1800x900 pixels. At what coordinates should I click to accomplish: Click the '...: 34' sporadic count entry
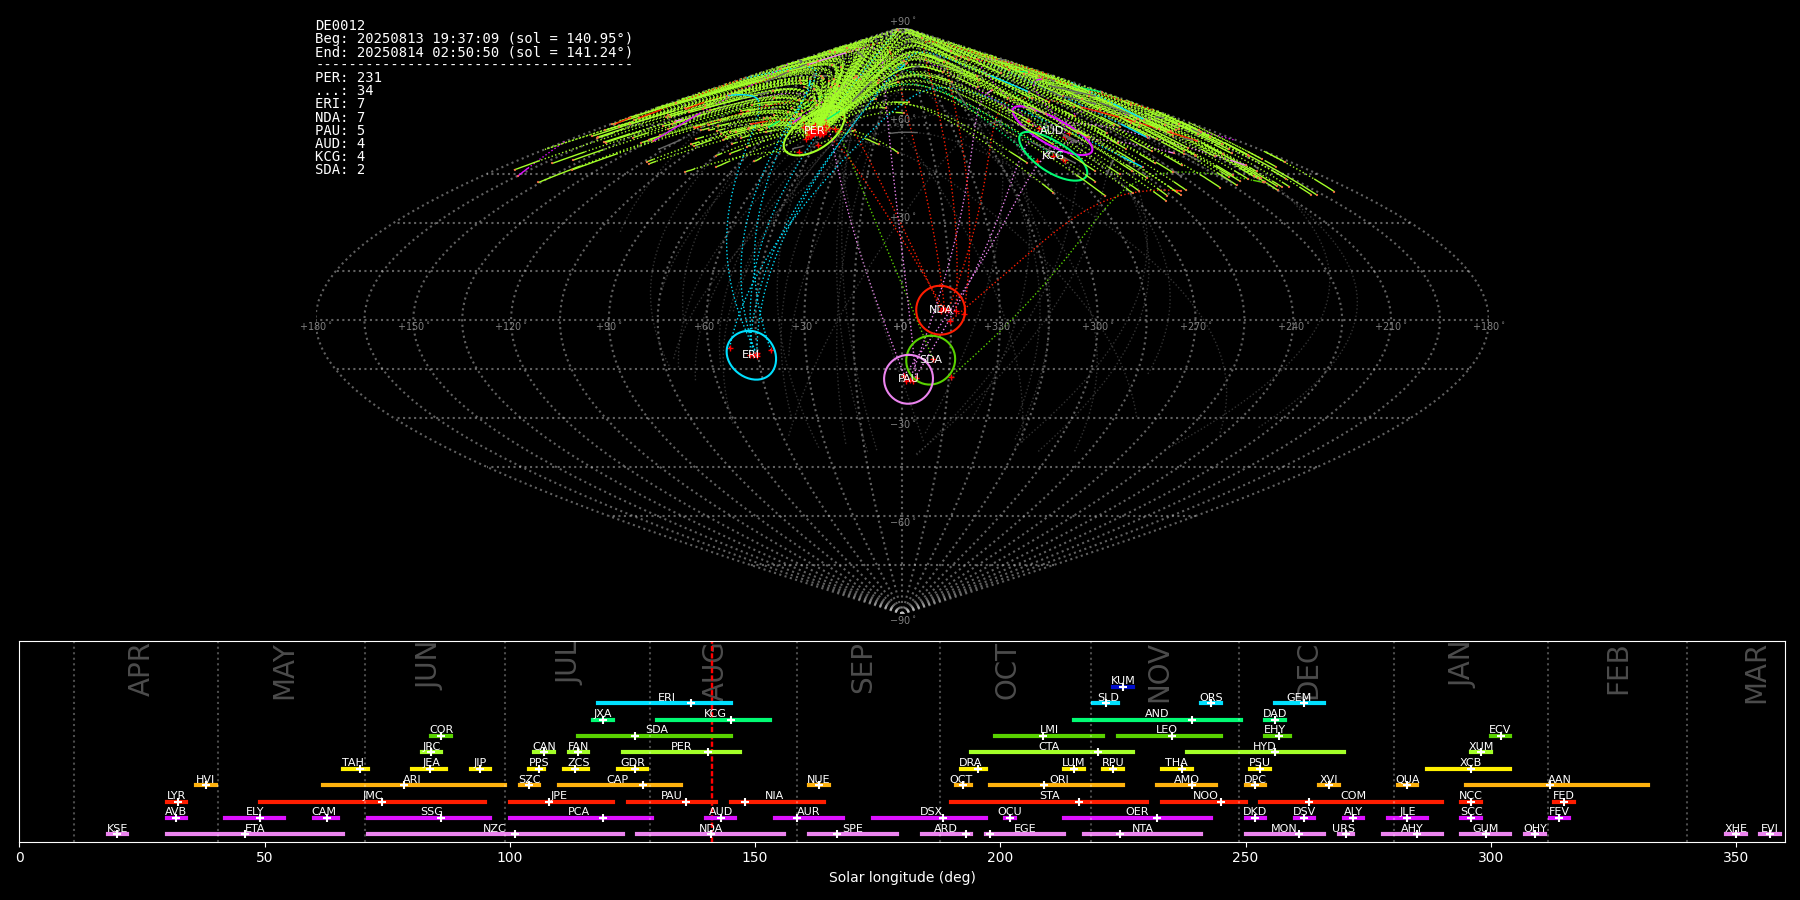click(344, 91)
